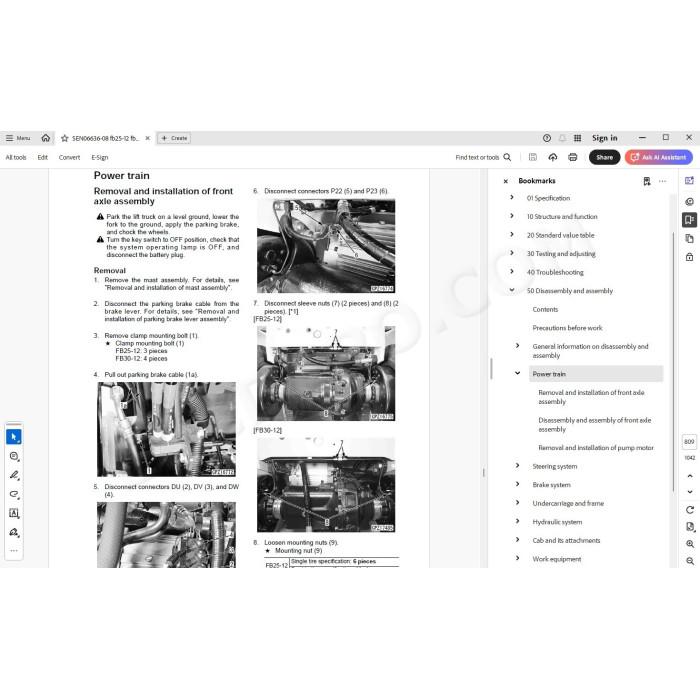
Task: Open the apps grid icon
Action: tap(577, 138)
